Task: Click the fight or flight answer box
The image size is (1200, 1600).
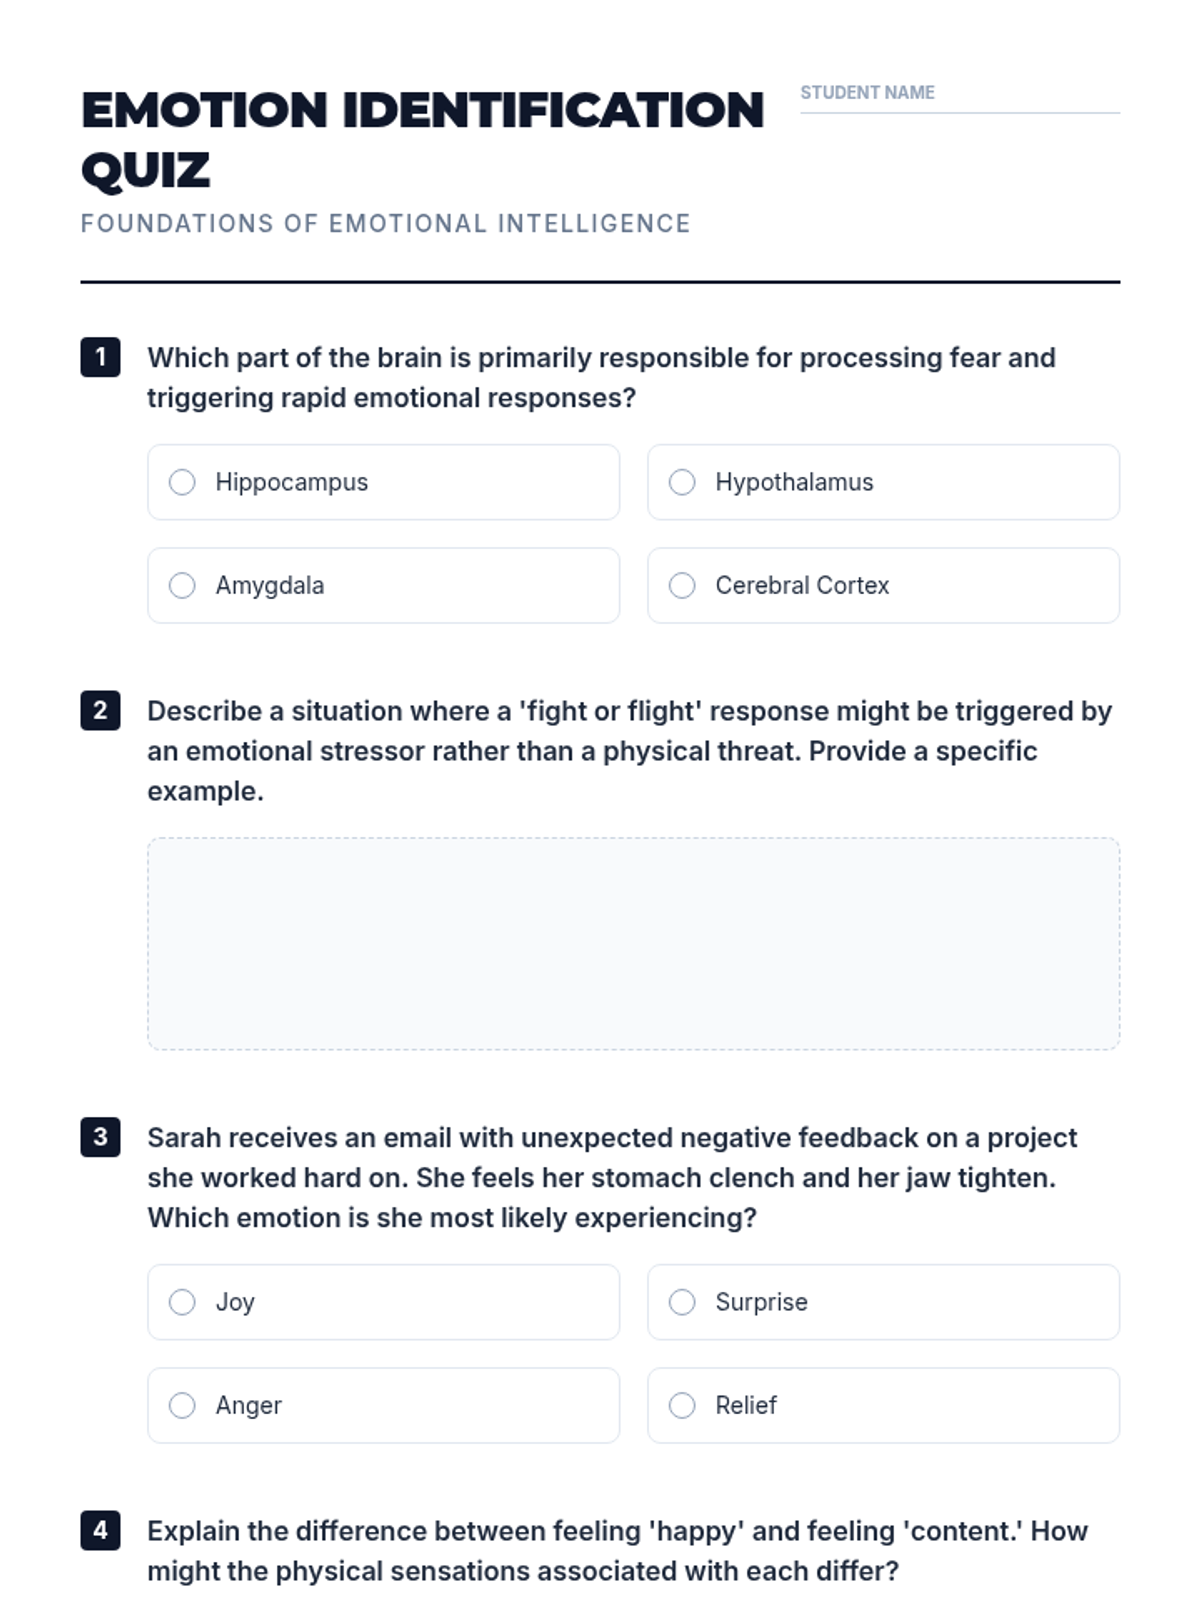Action: point(633,943)
